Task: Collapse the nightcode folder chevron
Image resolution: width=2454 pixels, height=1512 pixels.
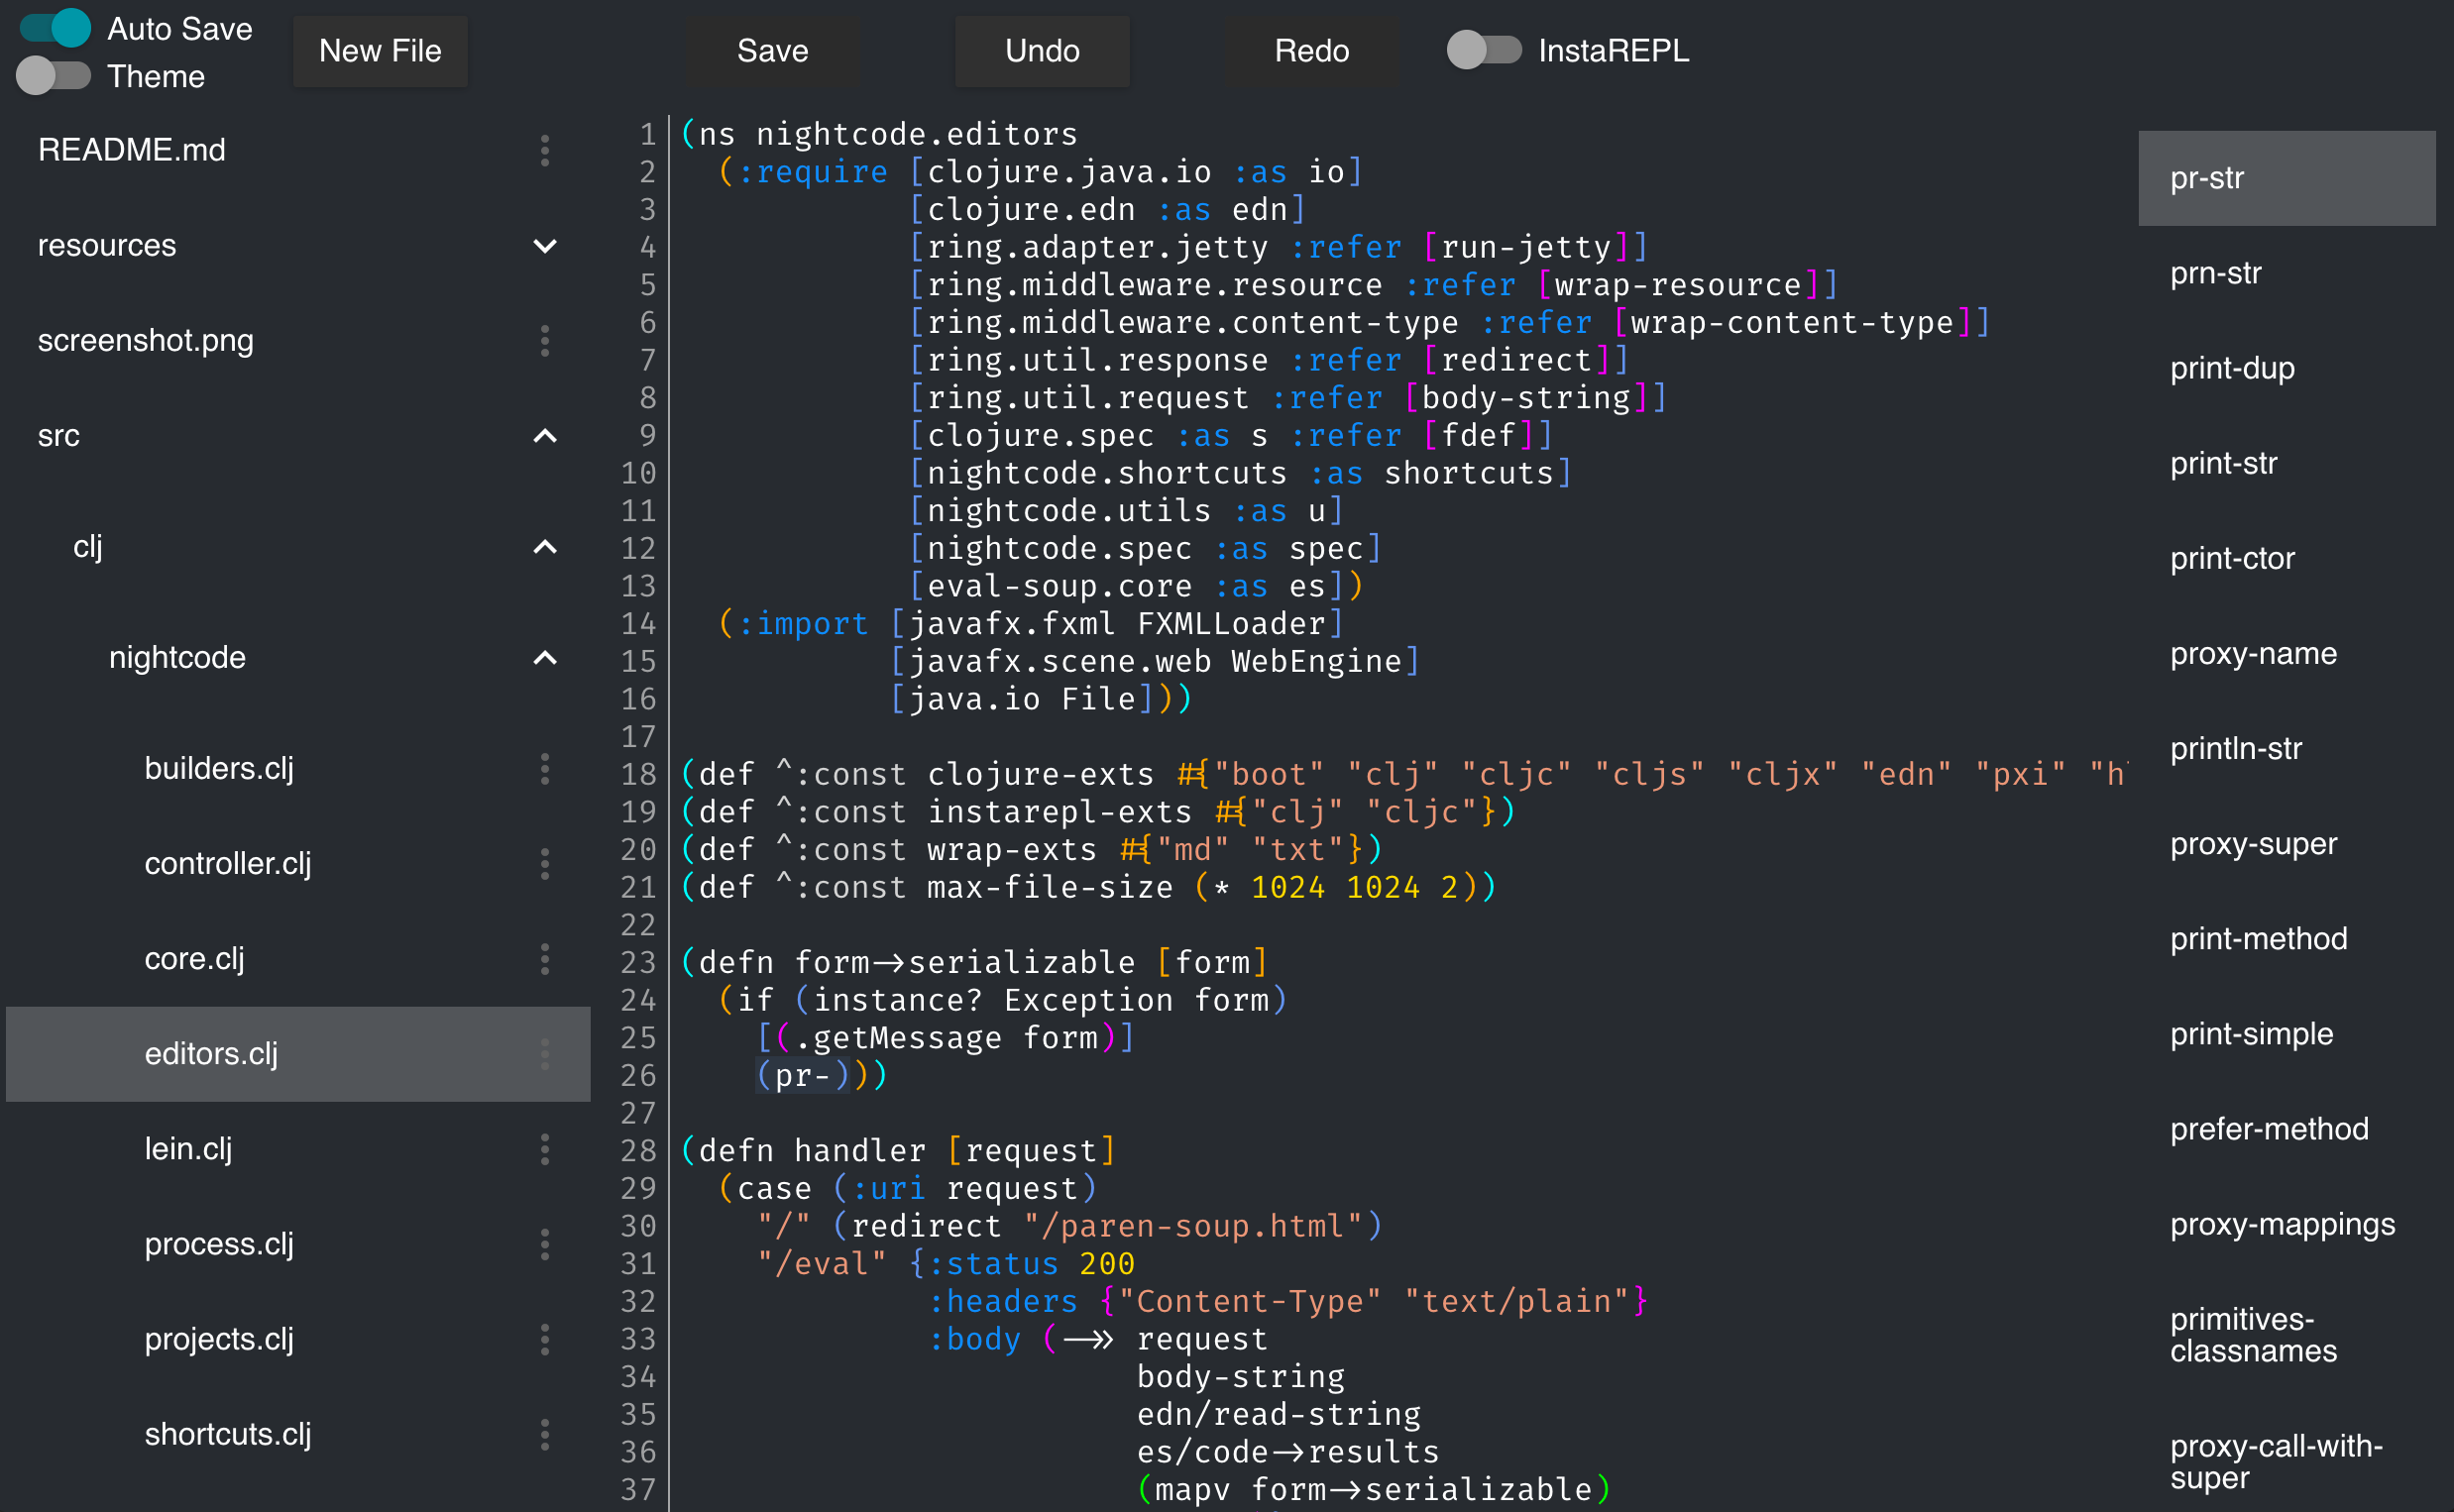Action: pyautogui.click(x=545, y=658)
